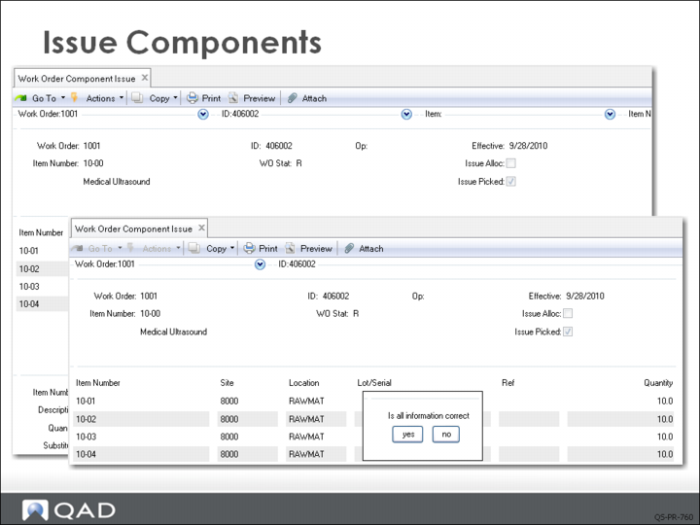700x525 pixels.
Task: Click the QAD logo in footer
Action: pos(69,509)
